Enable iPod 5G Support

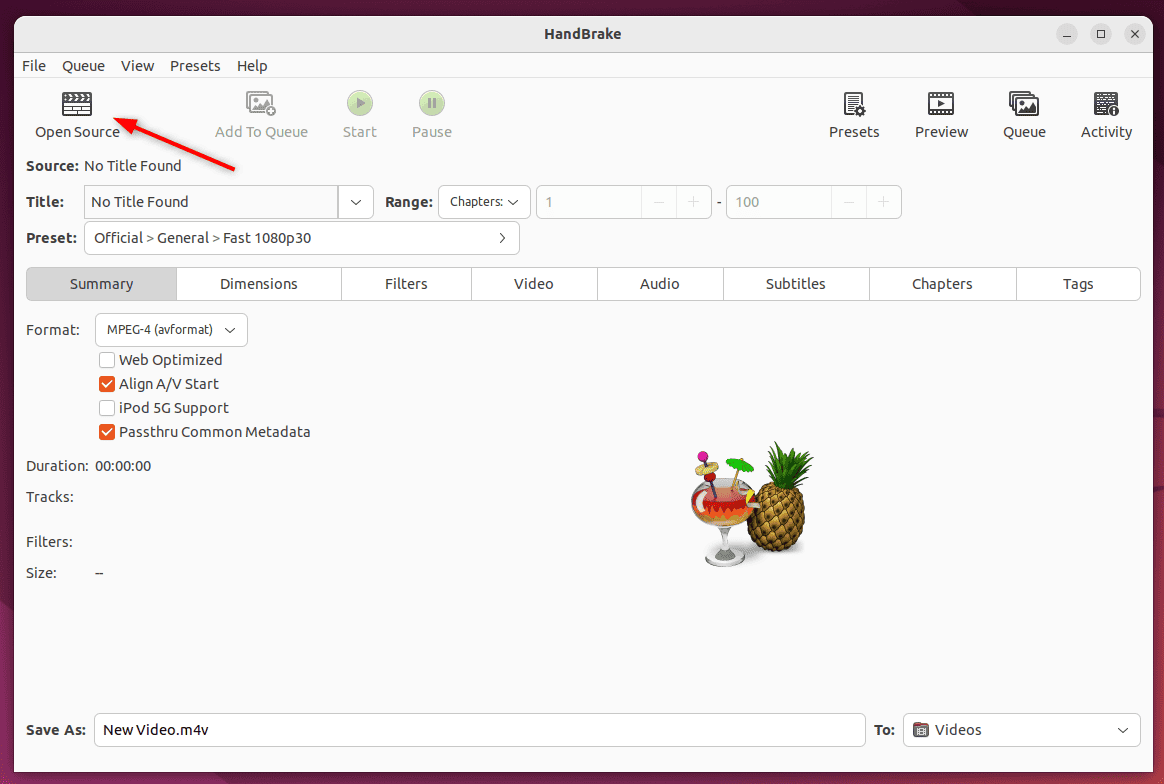tap(107, 407)
